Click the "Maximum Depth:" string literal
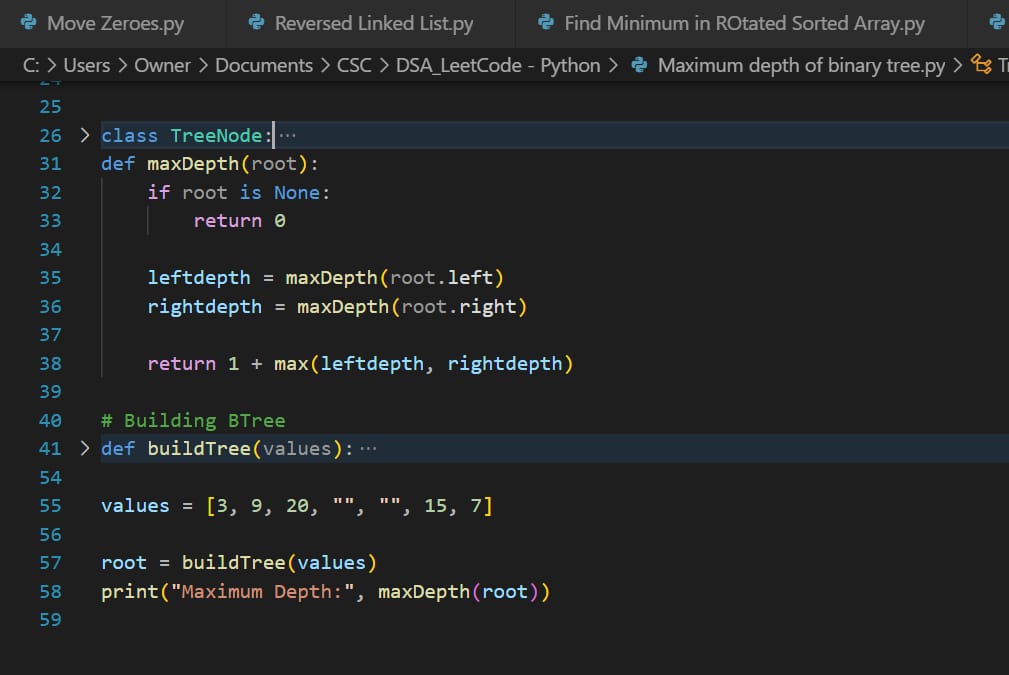1009x675 pixels. point(263,591)
